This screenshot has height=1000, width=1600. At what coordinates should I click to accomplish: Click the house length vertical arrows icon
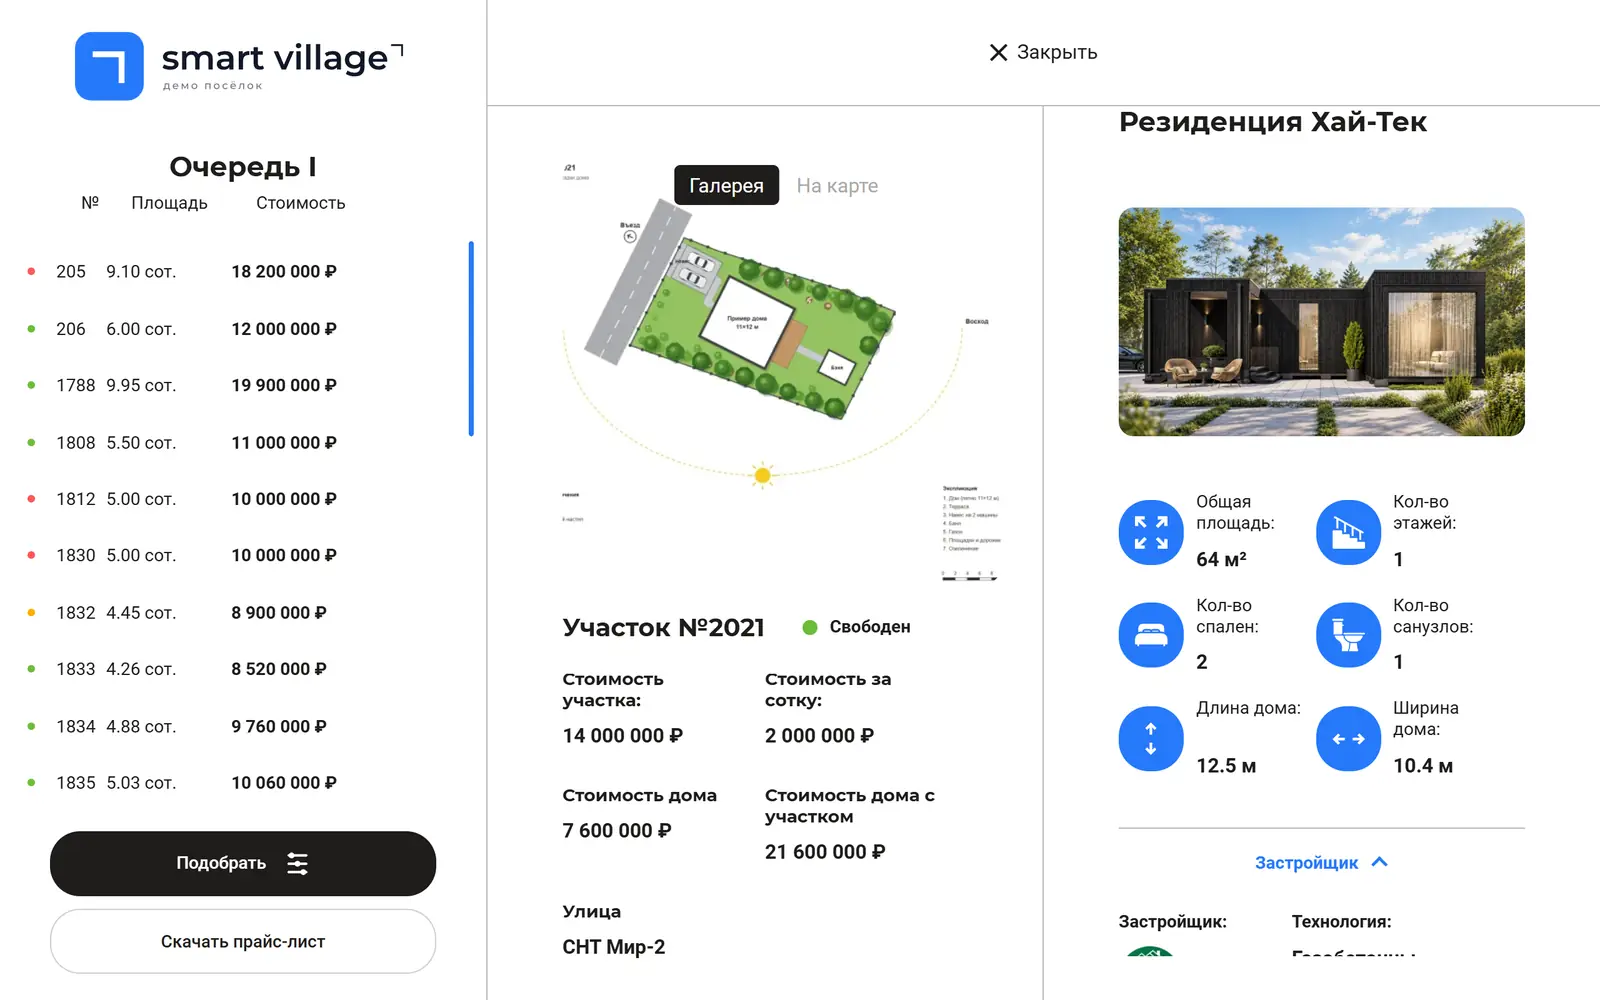pyautogui.click(x=1151, y=739)
